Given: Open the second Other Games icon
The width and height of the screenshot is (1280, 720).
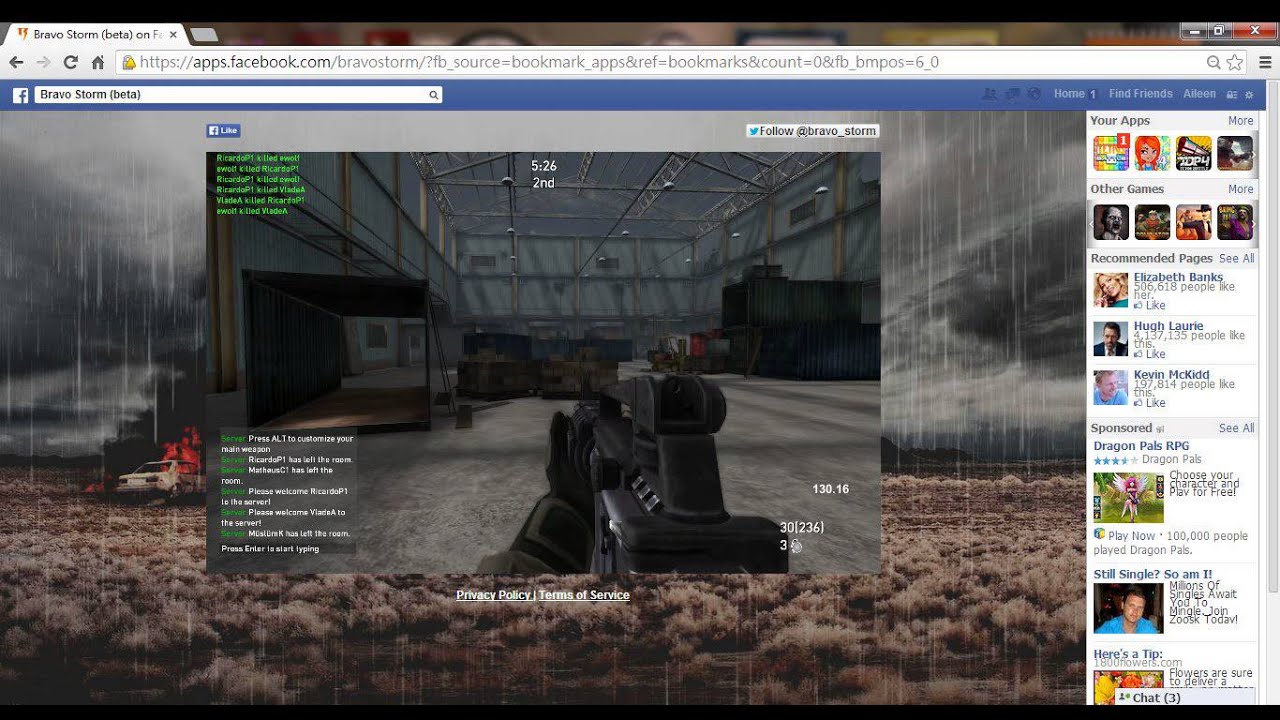Looking at the screenshot, I should pyautogui.click(x=1152, y=222).
